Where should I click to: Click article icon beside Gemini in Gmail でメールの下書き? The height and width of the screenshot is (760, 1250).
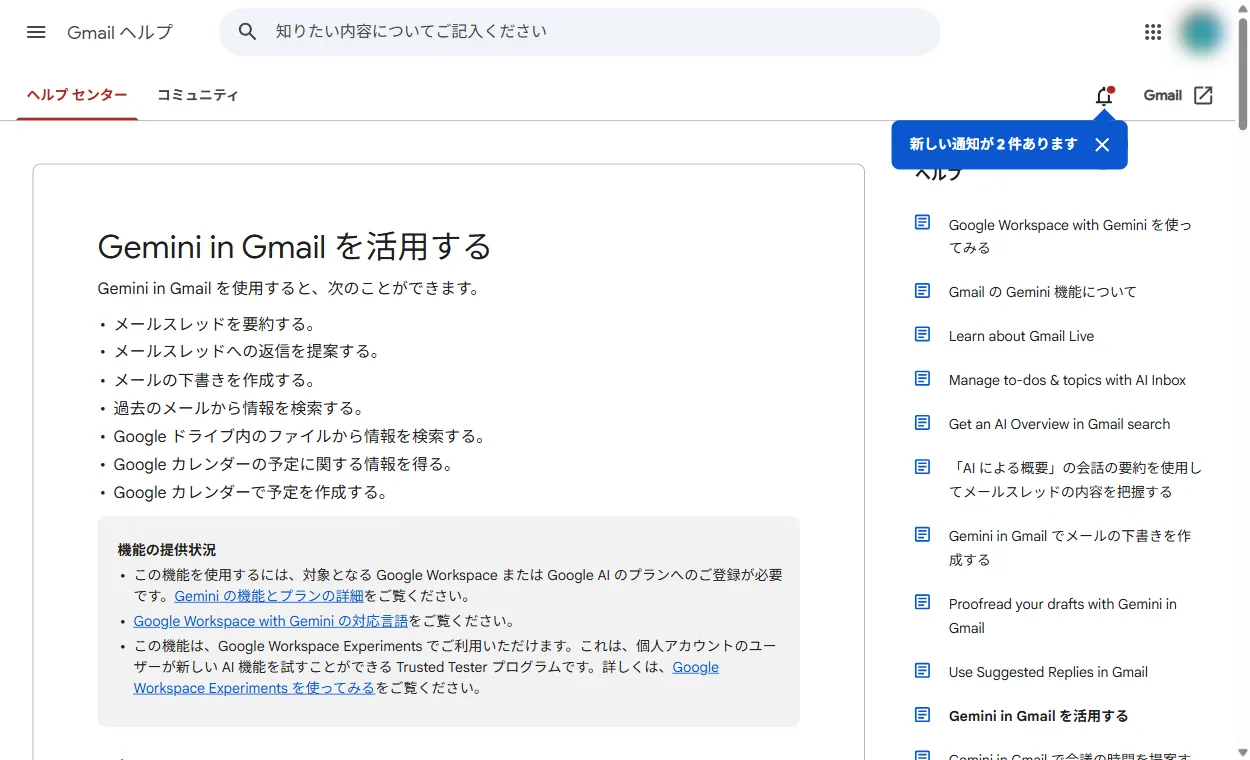pyautogui.click(x=922, y=535)
